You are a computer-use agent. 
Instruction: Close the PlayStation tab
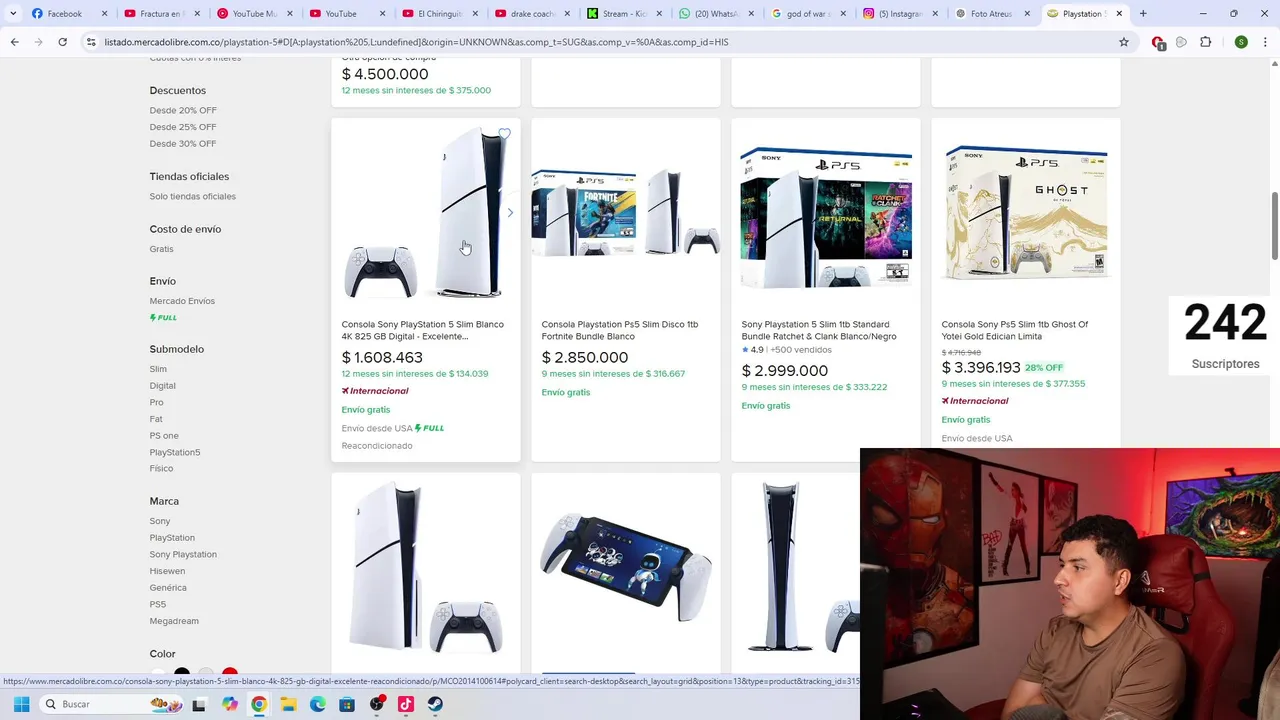1119,14
